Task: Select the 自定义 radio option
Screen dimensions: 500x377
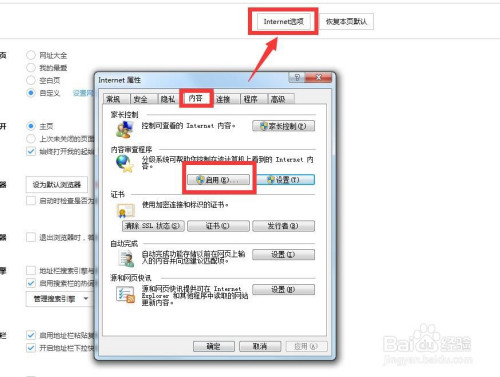Action: [31, 93]
